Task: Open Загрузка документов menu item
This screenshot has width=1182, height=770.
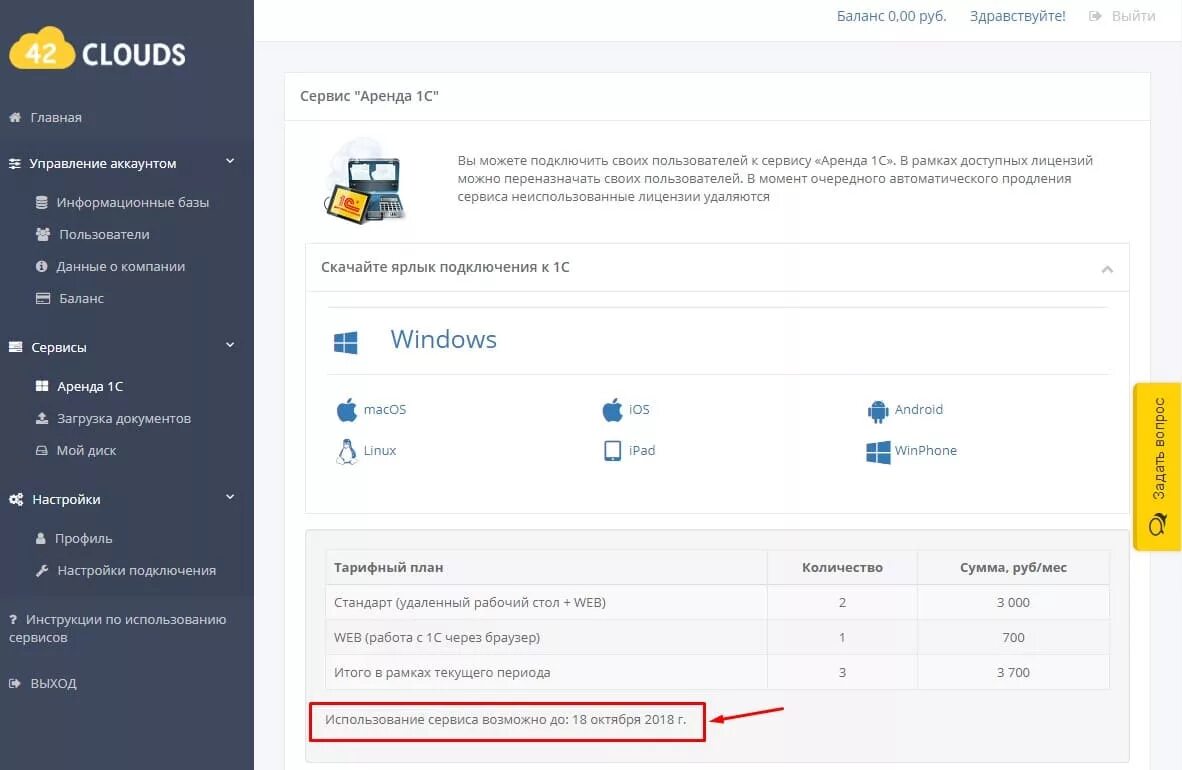Action: click(x=124, y=418)
